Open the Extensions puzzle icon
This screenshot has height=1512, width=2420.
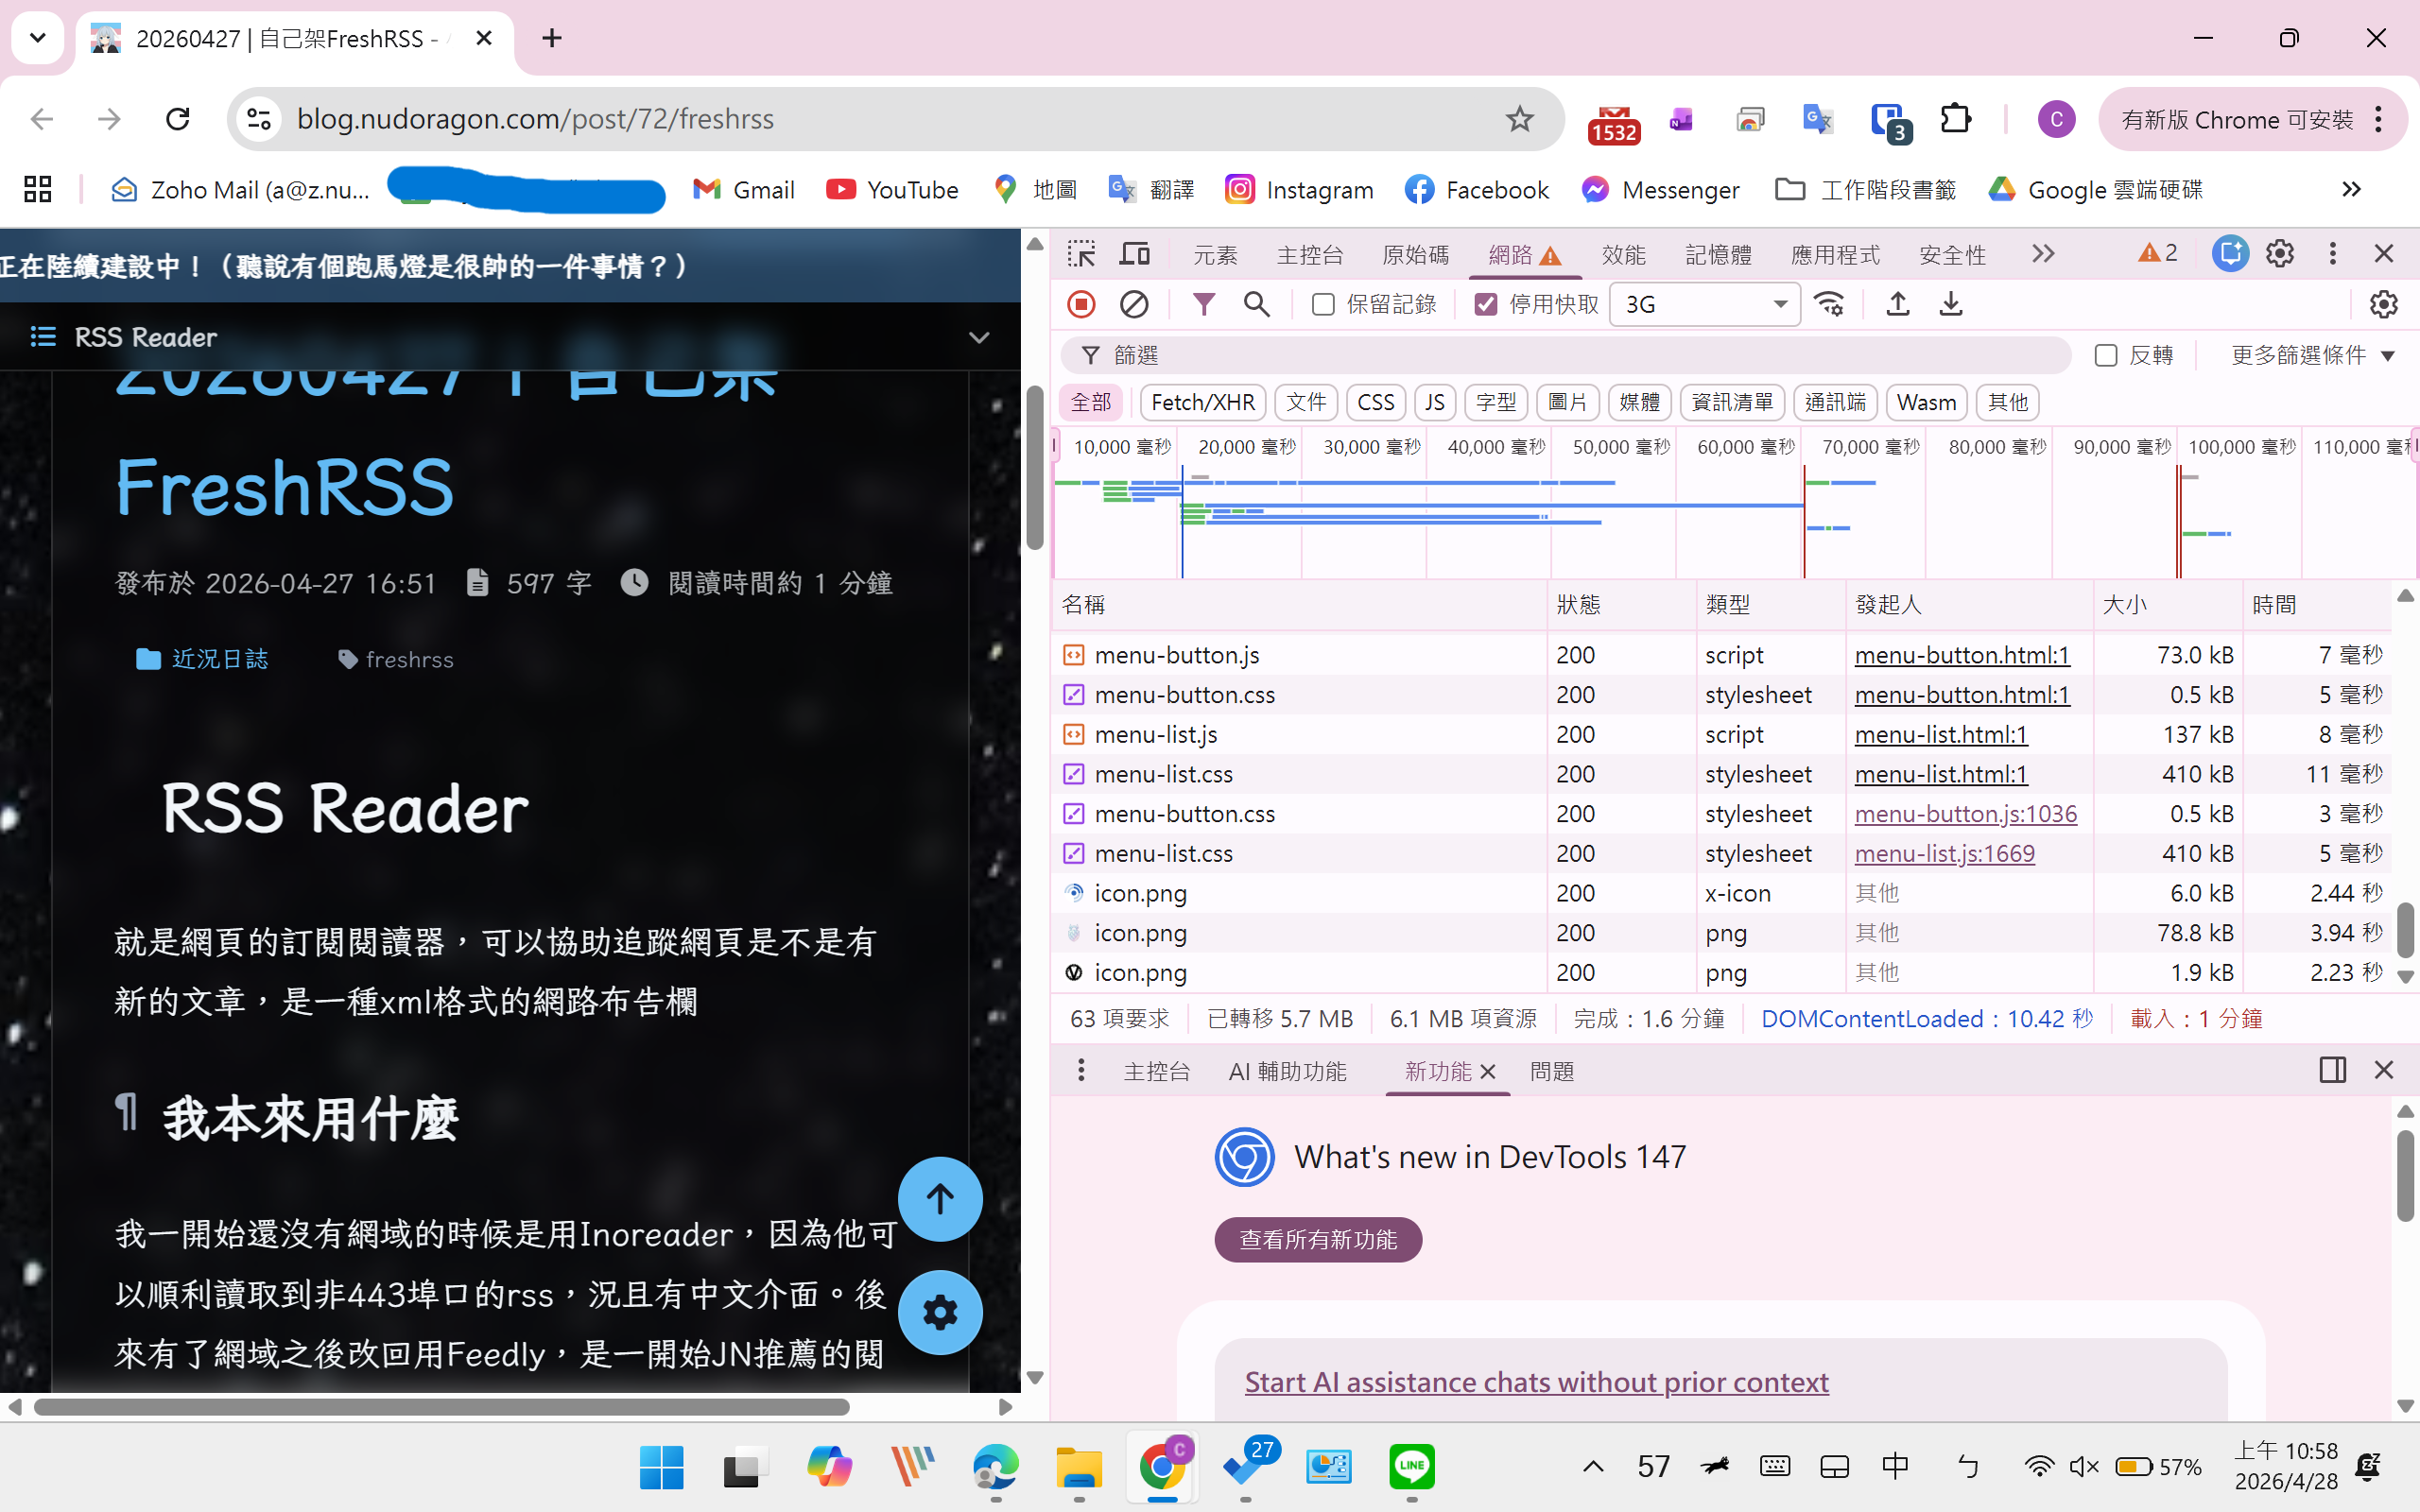tap(1955, 119)
